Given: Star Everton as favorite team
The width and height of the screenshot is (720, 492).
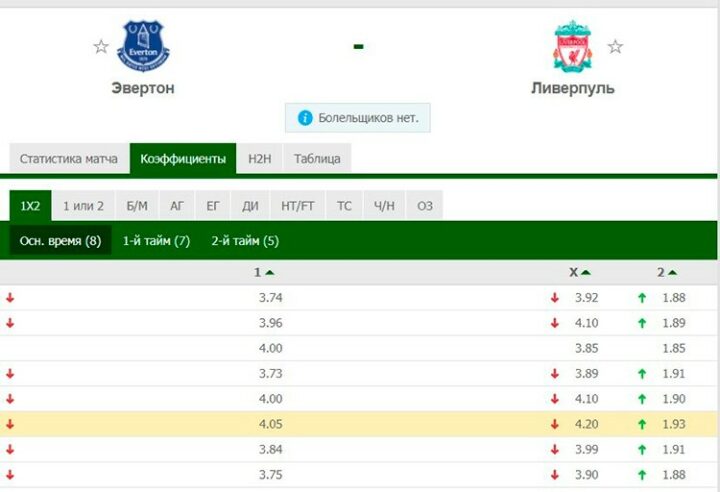Looking at the screenshot, I should pos(100,46).
